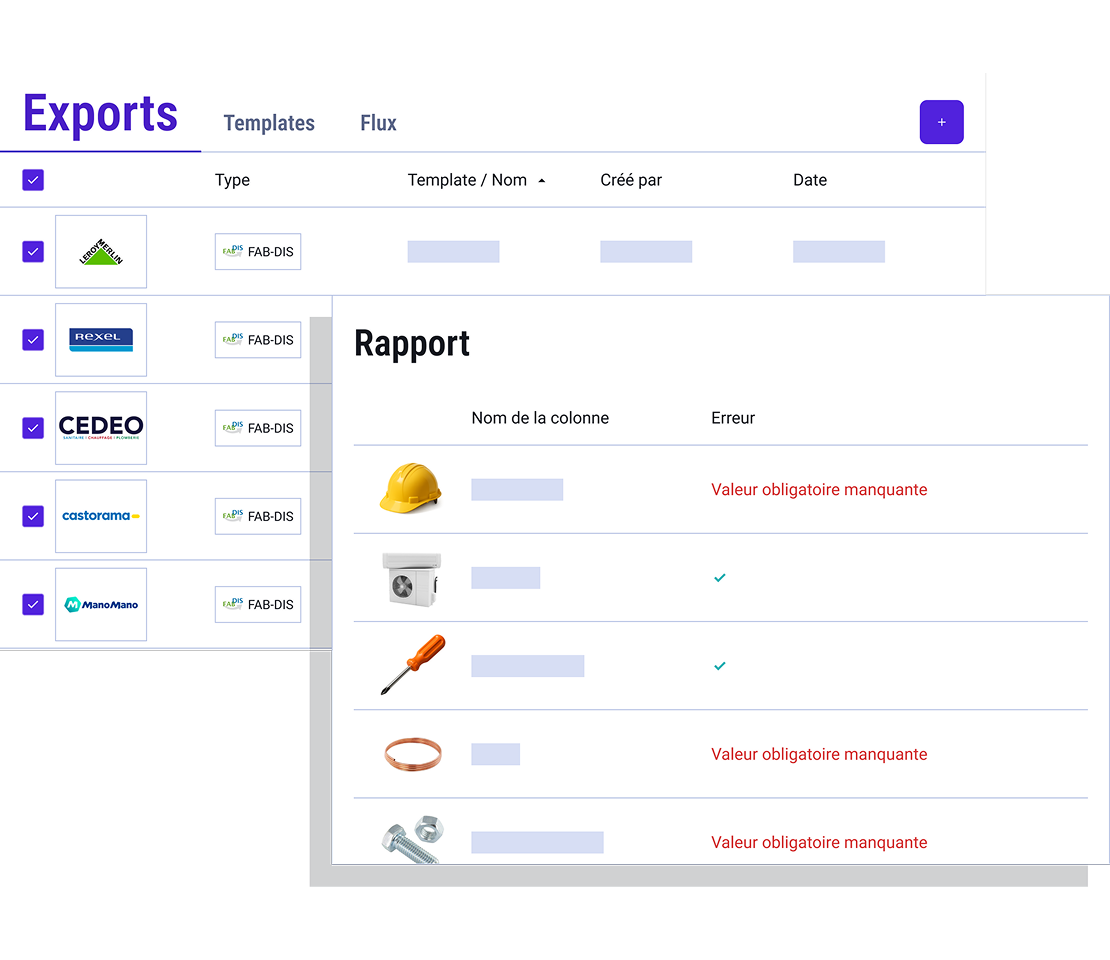This screenshot has width=1110, height=960.
Task: Uncheck the Castorama row checkbox
Action: pyautogui.click(x=33, y=516)
